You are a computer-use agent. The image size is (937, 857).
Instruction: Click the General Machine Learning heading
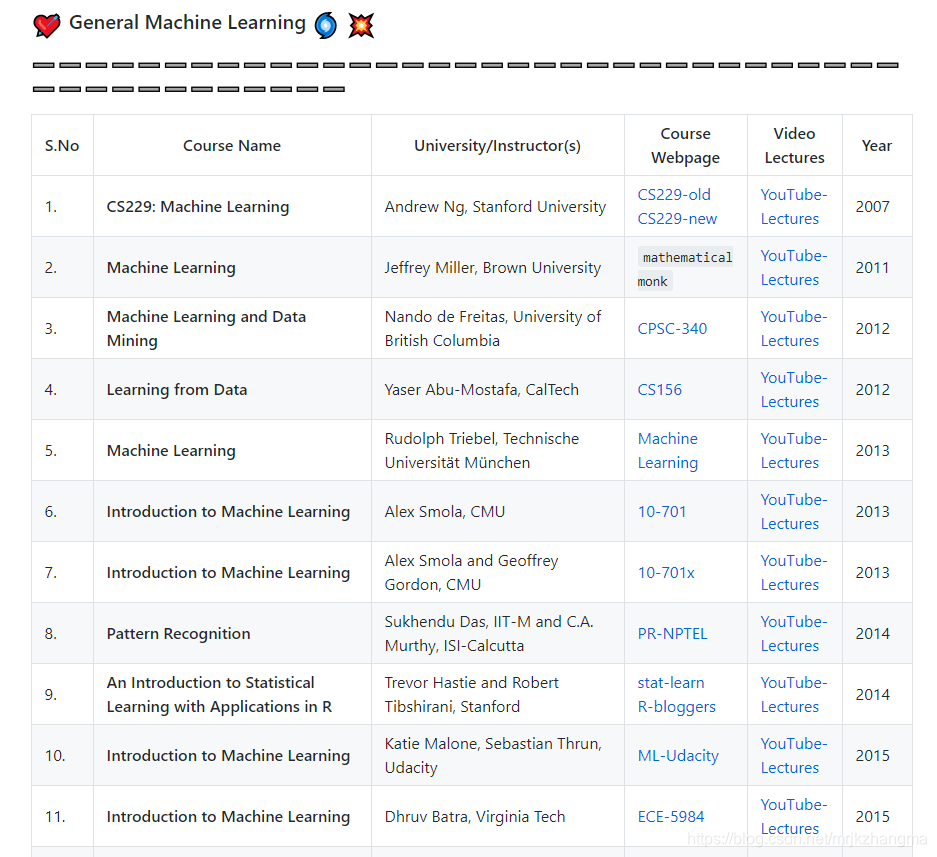pyautogui.click(x=187, y=22)
